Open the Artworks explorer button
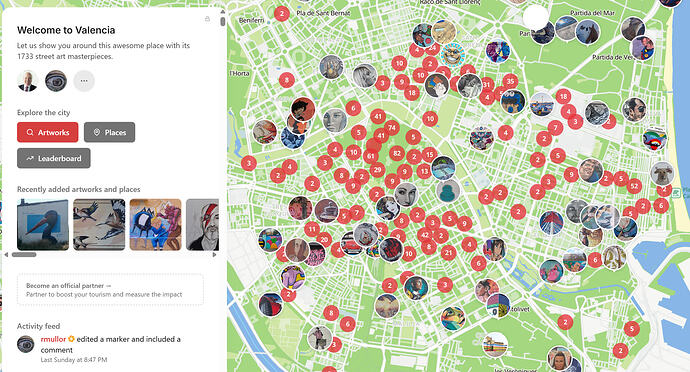The image size is (690, 372). pyautogui.click(x=48, y=132)
